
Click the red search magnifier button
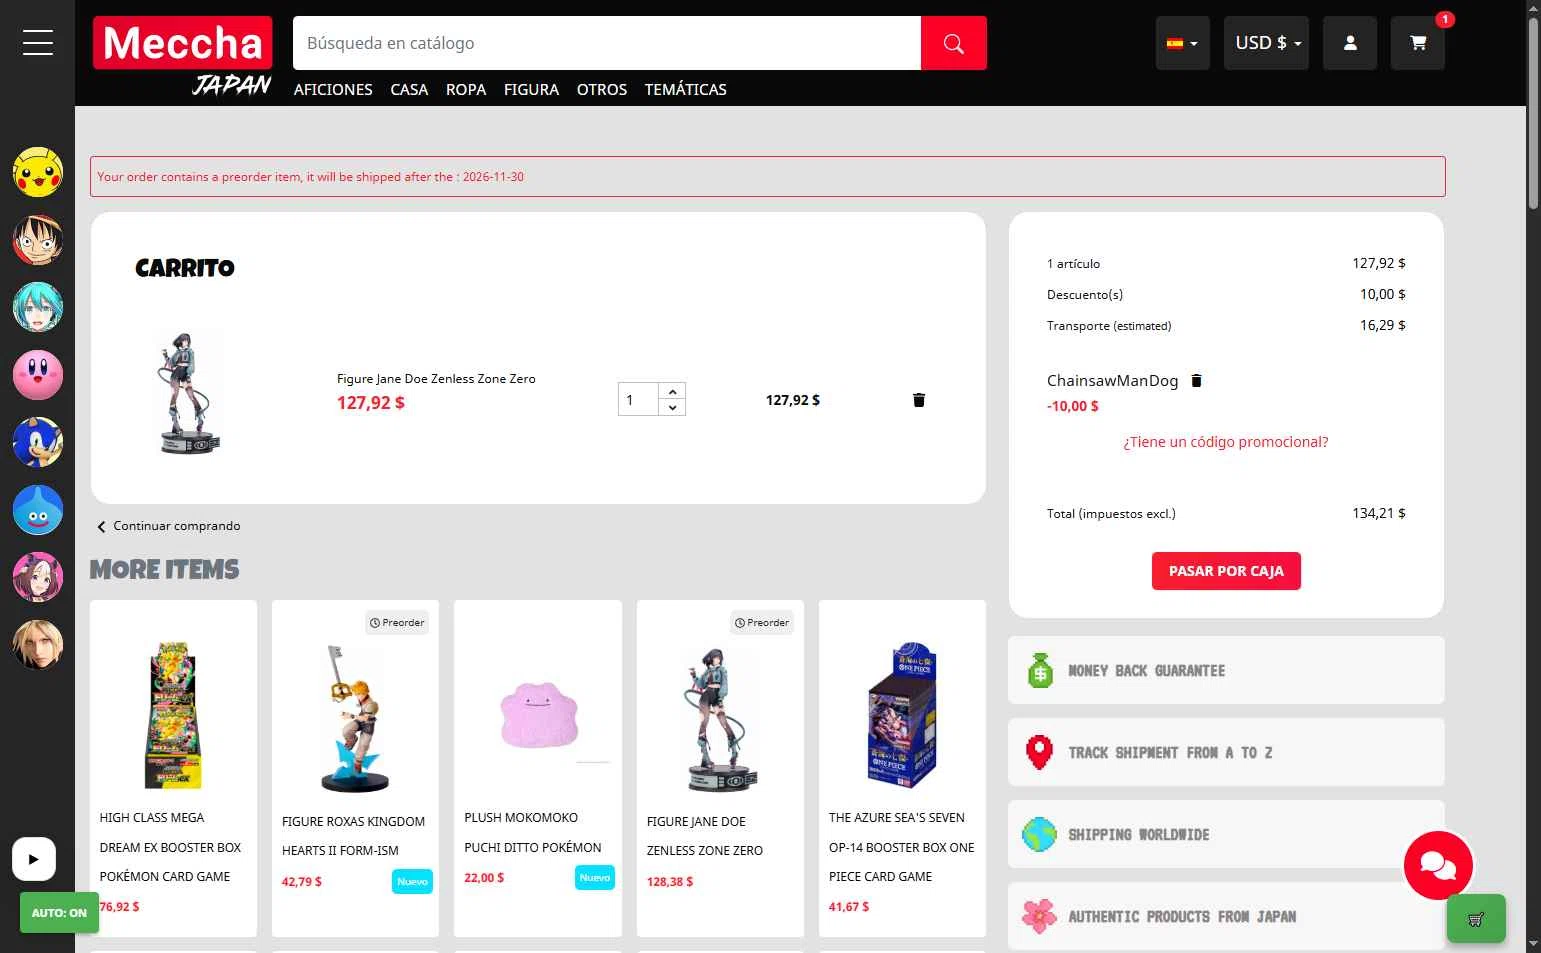pos(954,43)
